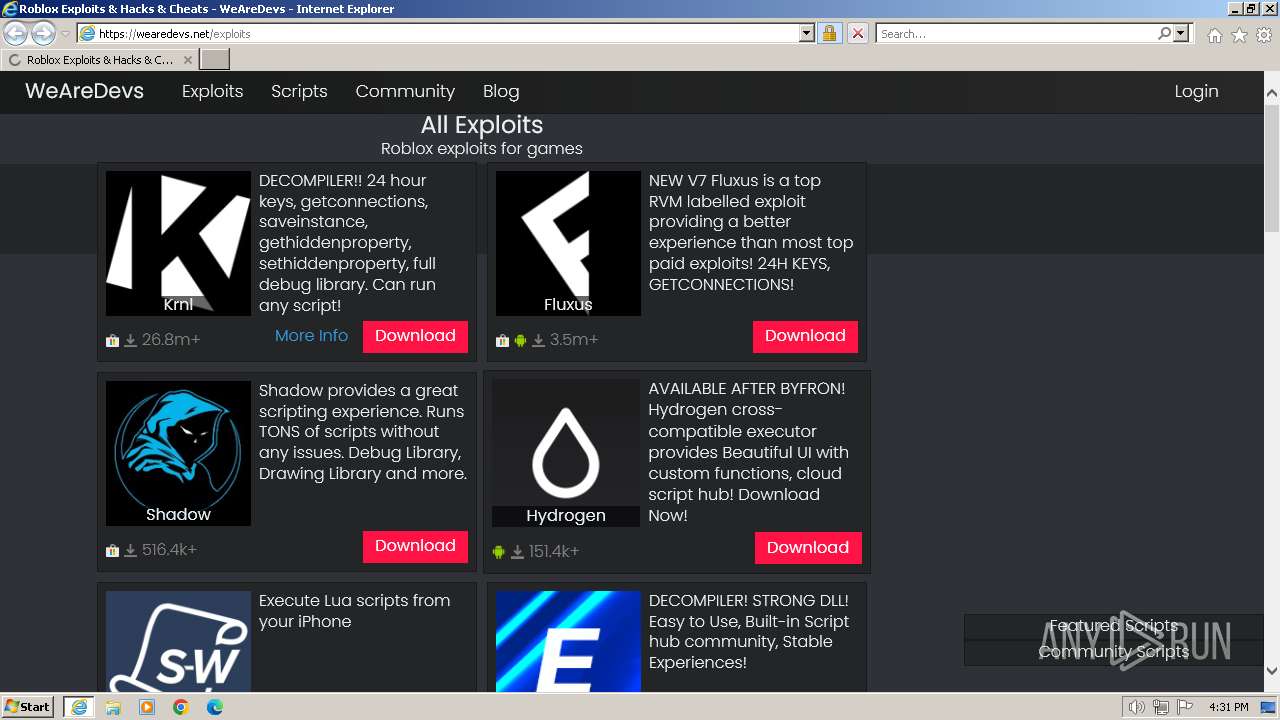Click the magnifier search icon
1280x720 pixels.
point(1164,33)
